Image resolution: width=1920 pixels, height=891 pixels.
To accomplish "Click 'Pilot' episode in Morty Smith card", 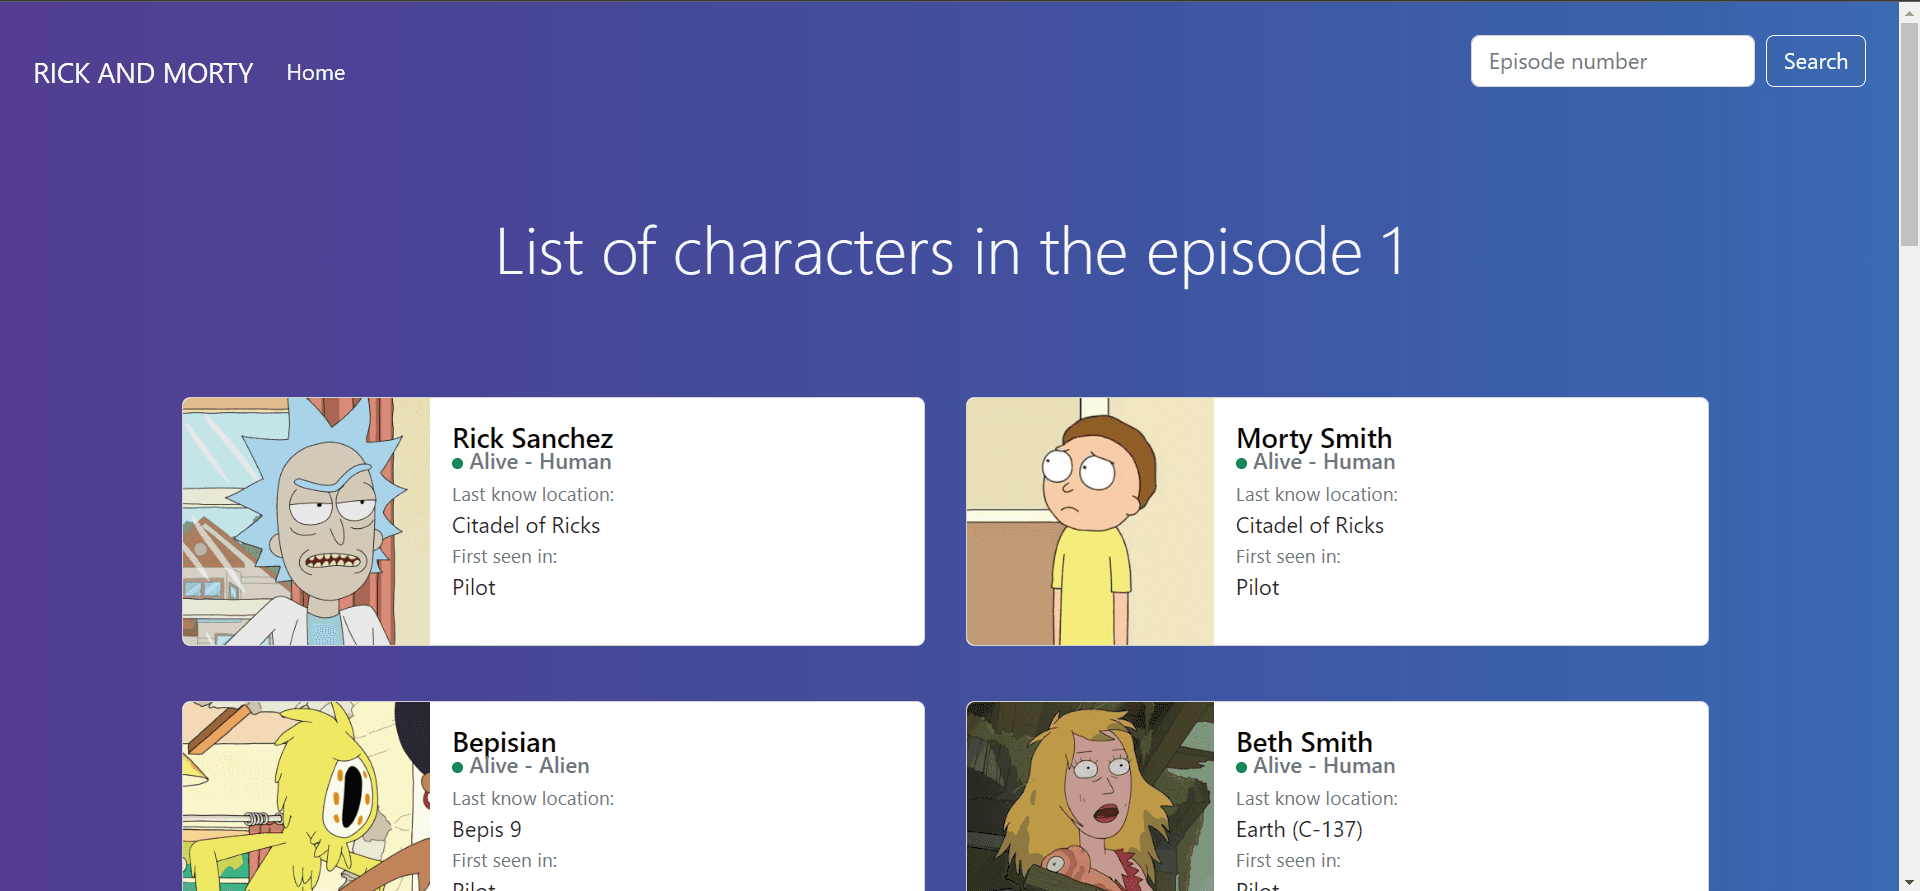I will click(x=1258, y=587).
